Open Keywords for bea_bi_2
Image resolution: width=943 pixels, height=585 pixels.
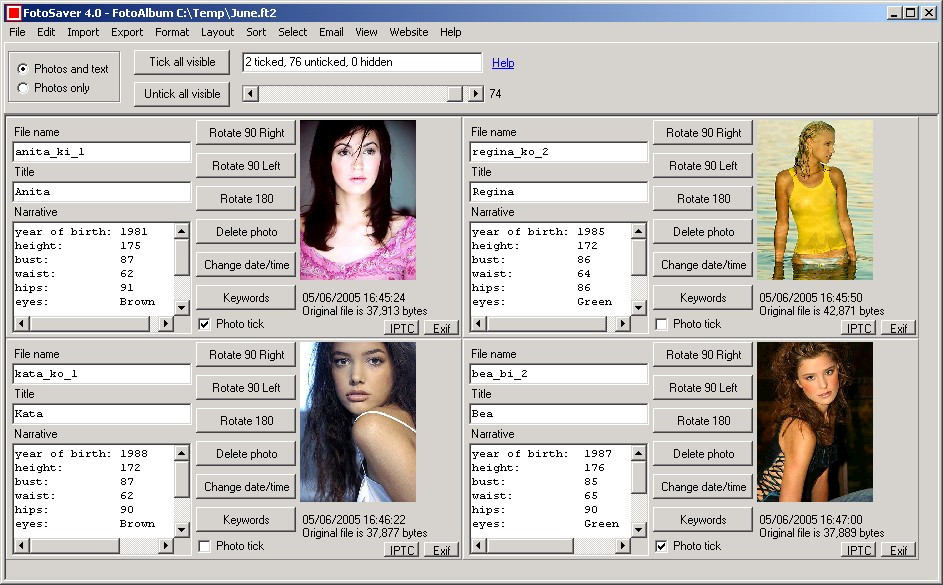coord(704,520)
